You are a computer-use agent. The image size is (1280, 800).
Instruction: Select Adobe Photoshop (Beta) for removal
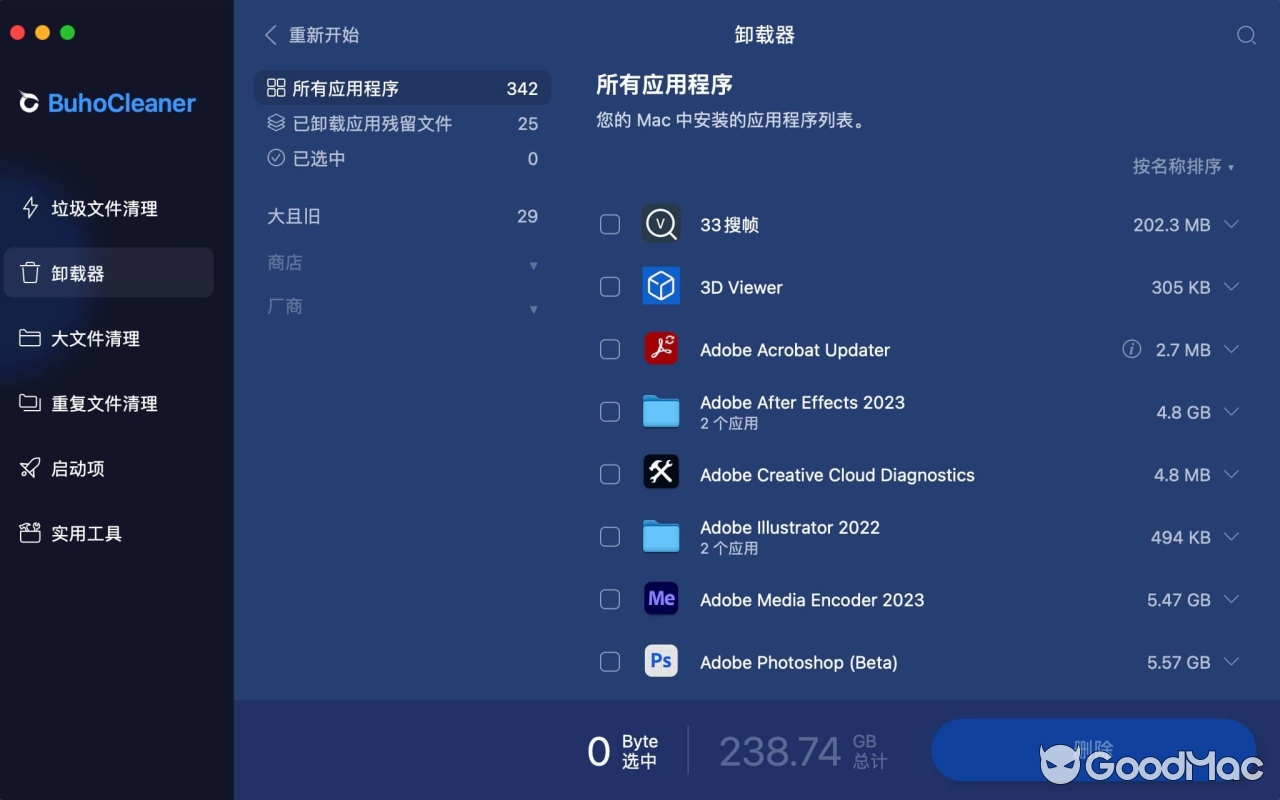[610, 661]
